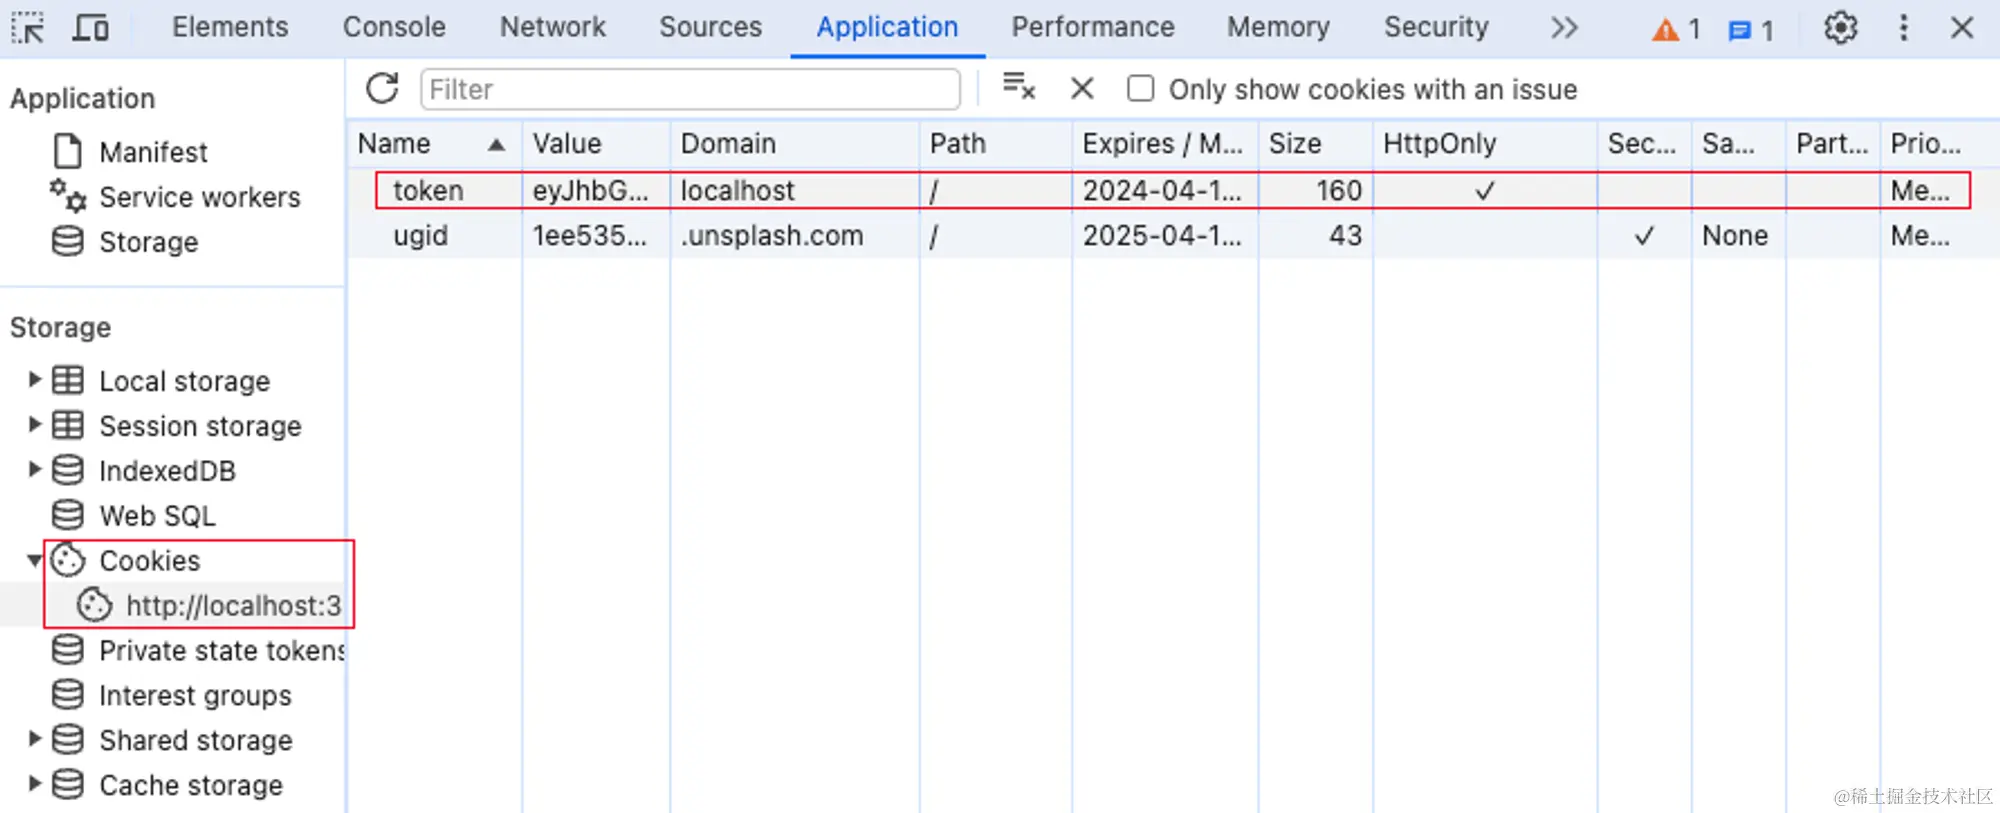This screenshot has width=2000, height=813.
Task: Sort by the Expires column header
Action: pyautogui.click(x=1165, y=144)
